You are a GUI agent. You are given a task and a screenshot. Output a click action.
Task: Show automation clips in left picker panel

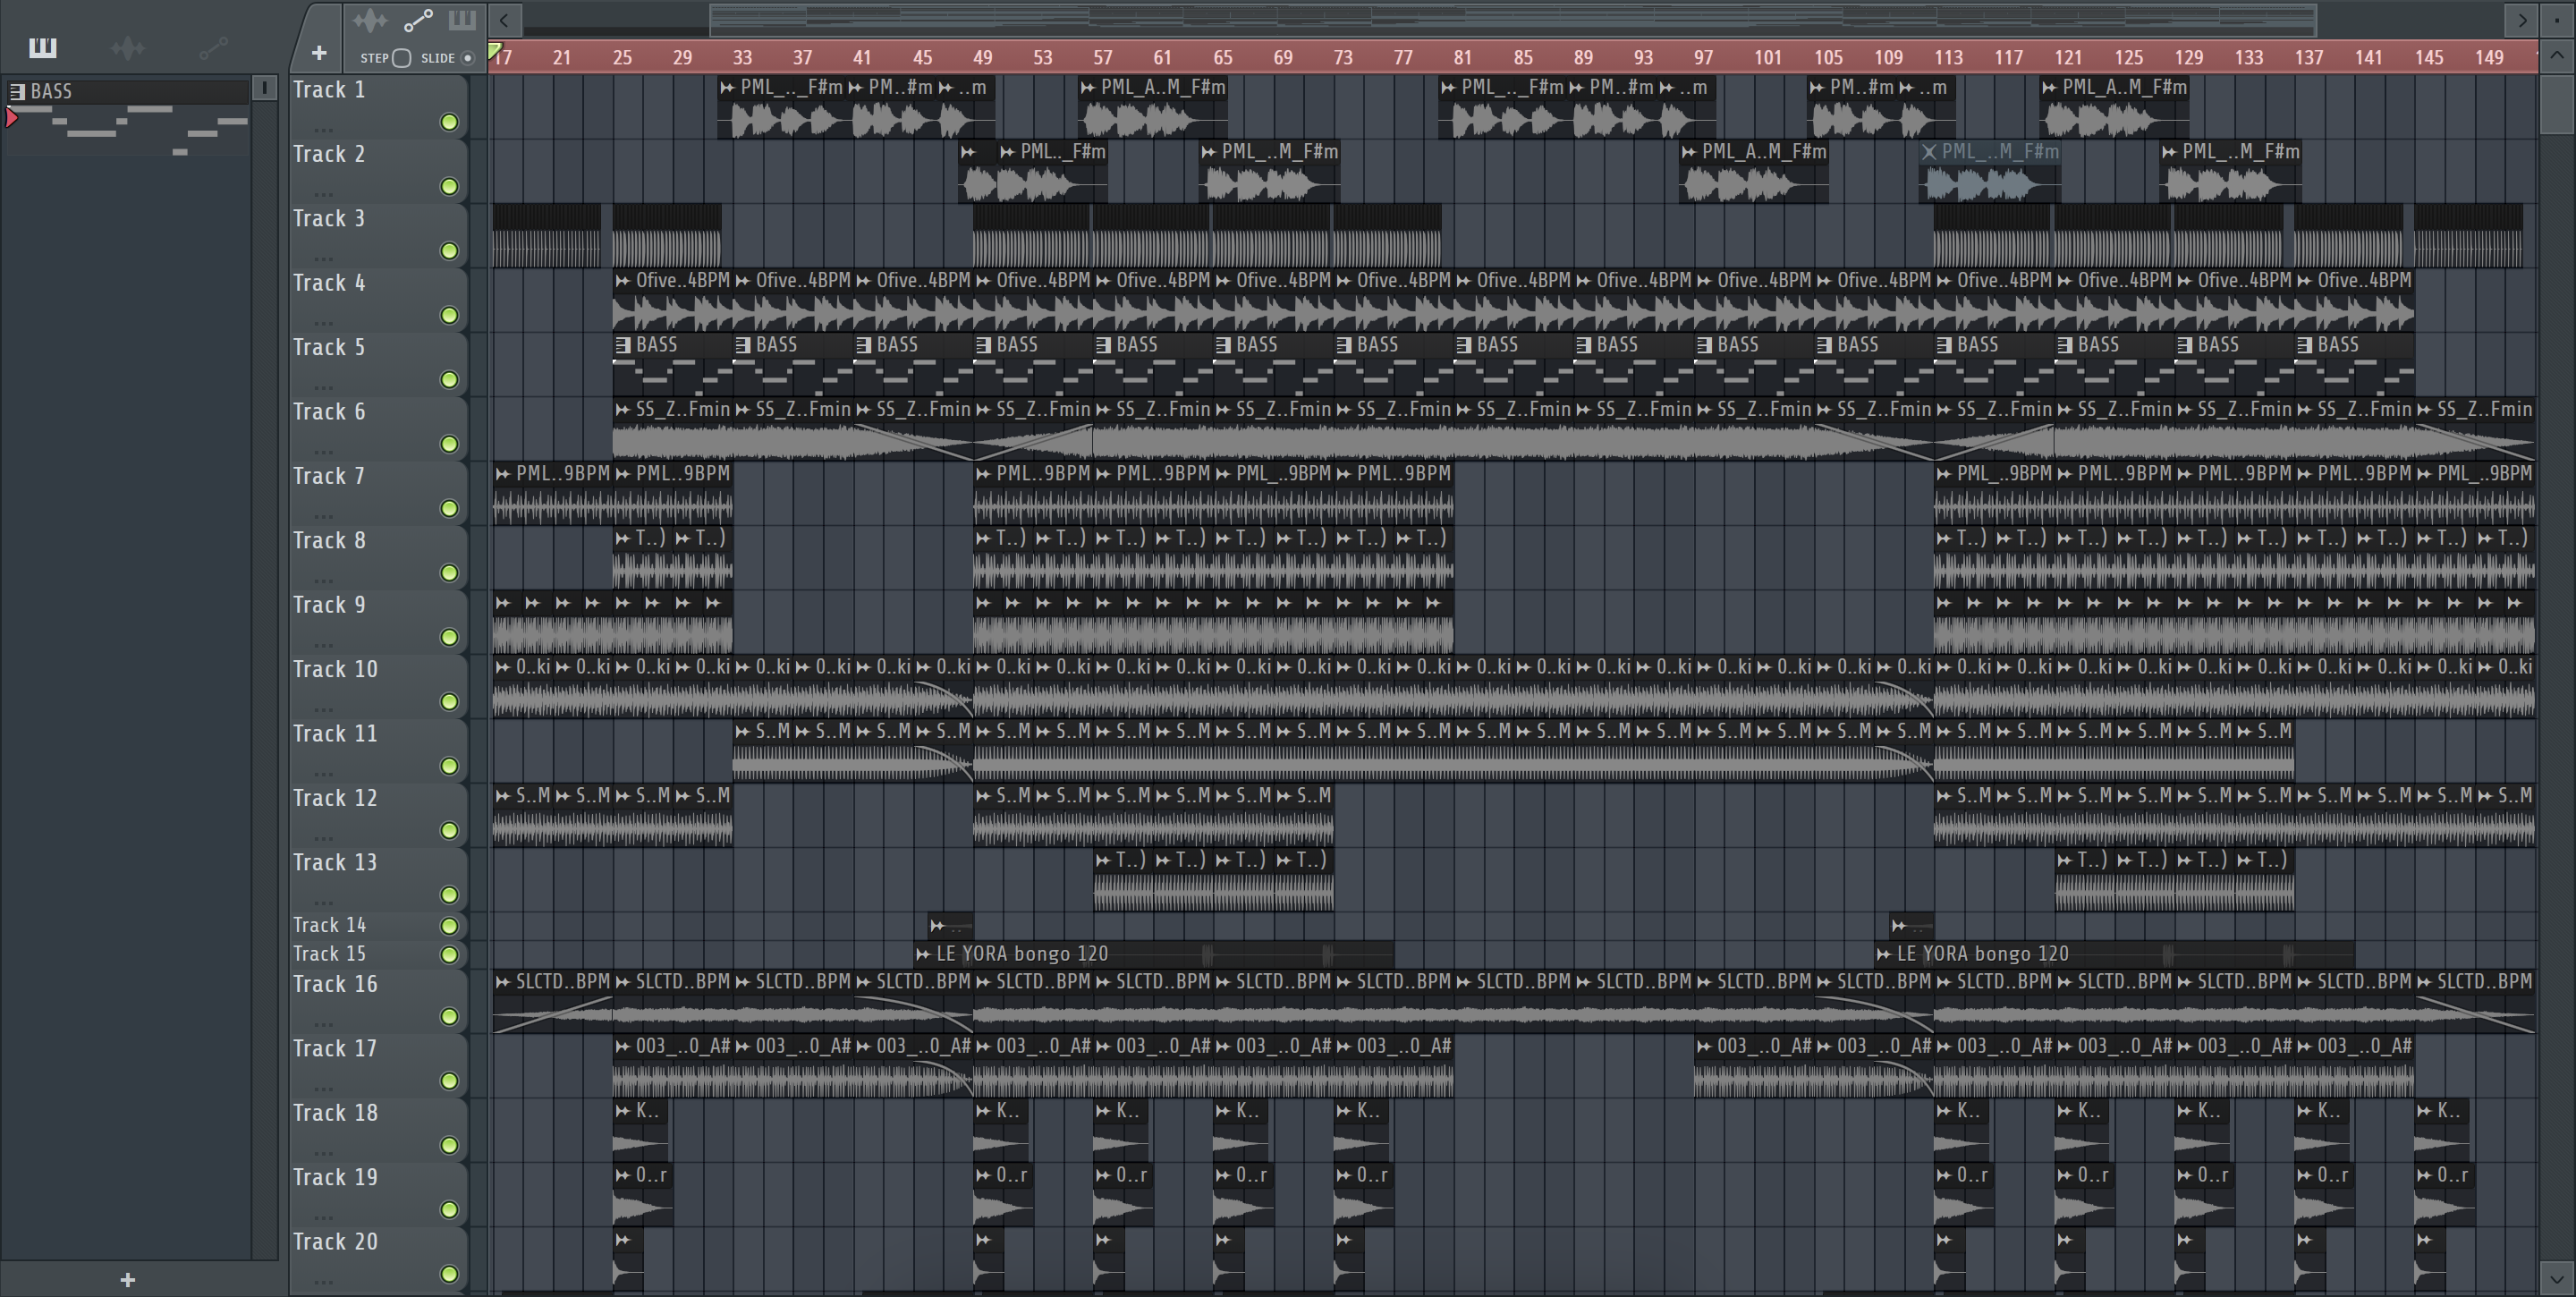pyautogui.click(x=214, y=47)
